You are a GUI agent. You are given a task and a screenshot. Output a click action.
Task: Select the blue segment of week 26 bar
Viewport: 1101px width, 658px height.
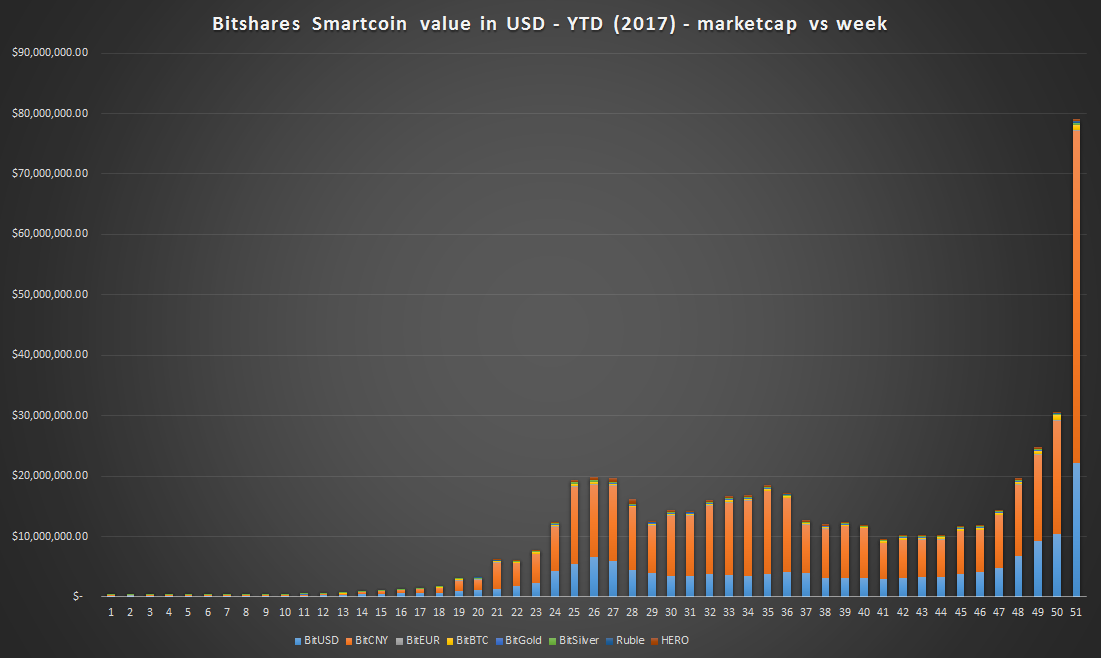point(593,577)
